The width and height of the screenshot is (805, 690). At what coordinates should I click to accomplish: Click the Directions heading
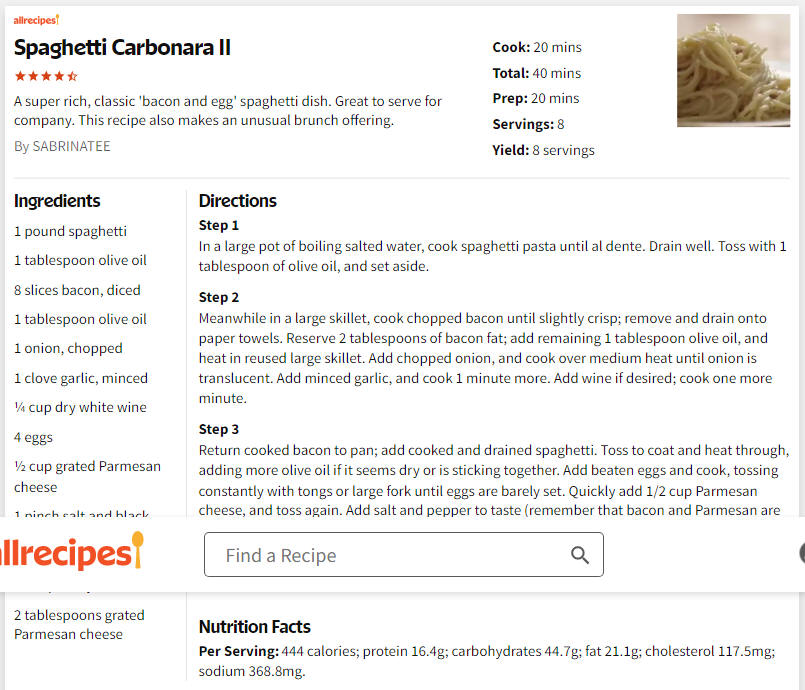tap(238, 201)
